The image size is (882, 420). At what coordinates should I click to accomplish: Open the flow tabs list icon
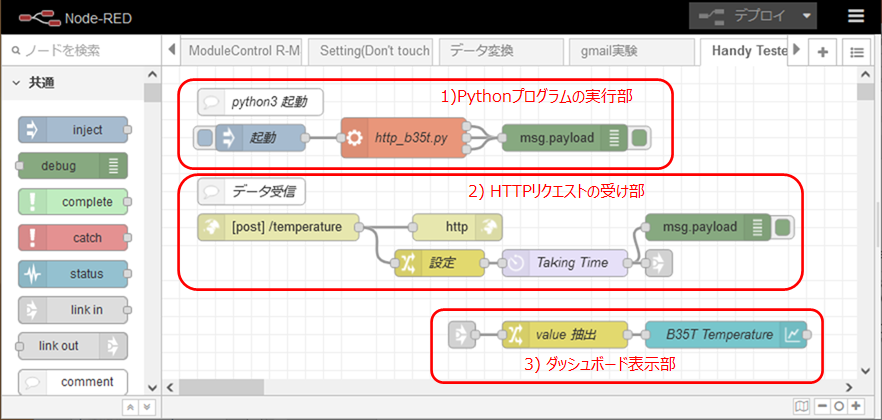point(856,52)
